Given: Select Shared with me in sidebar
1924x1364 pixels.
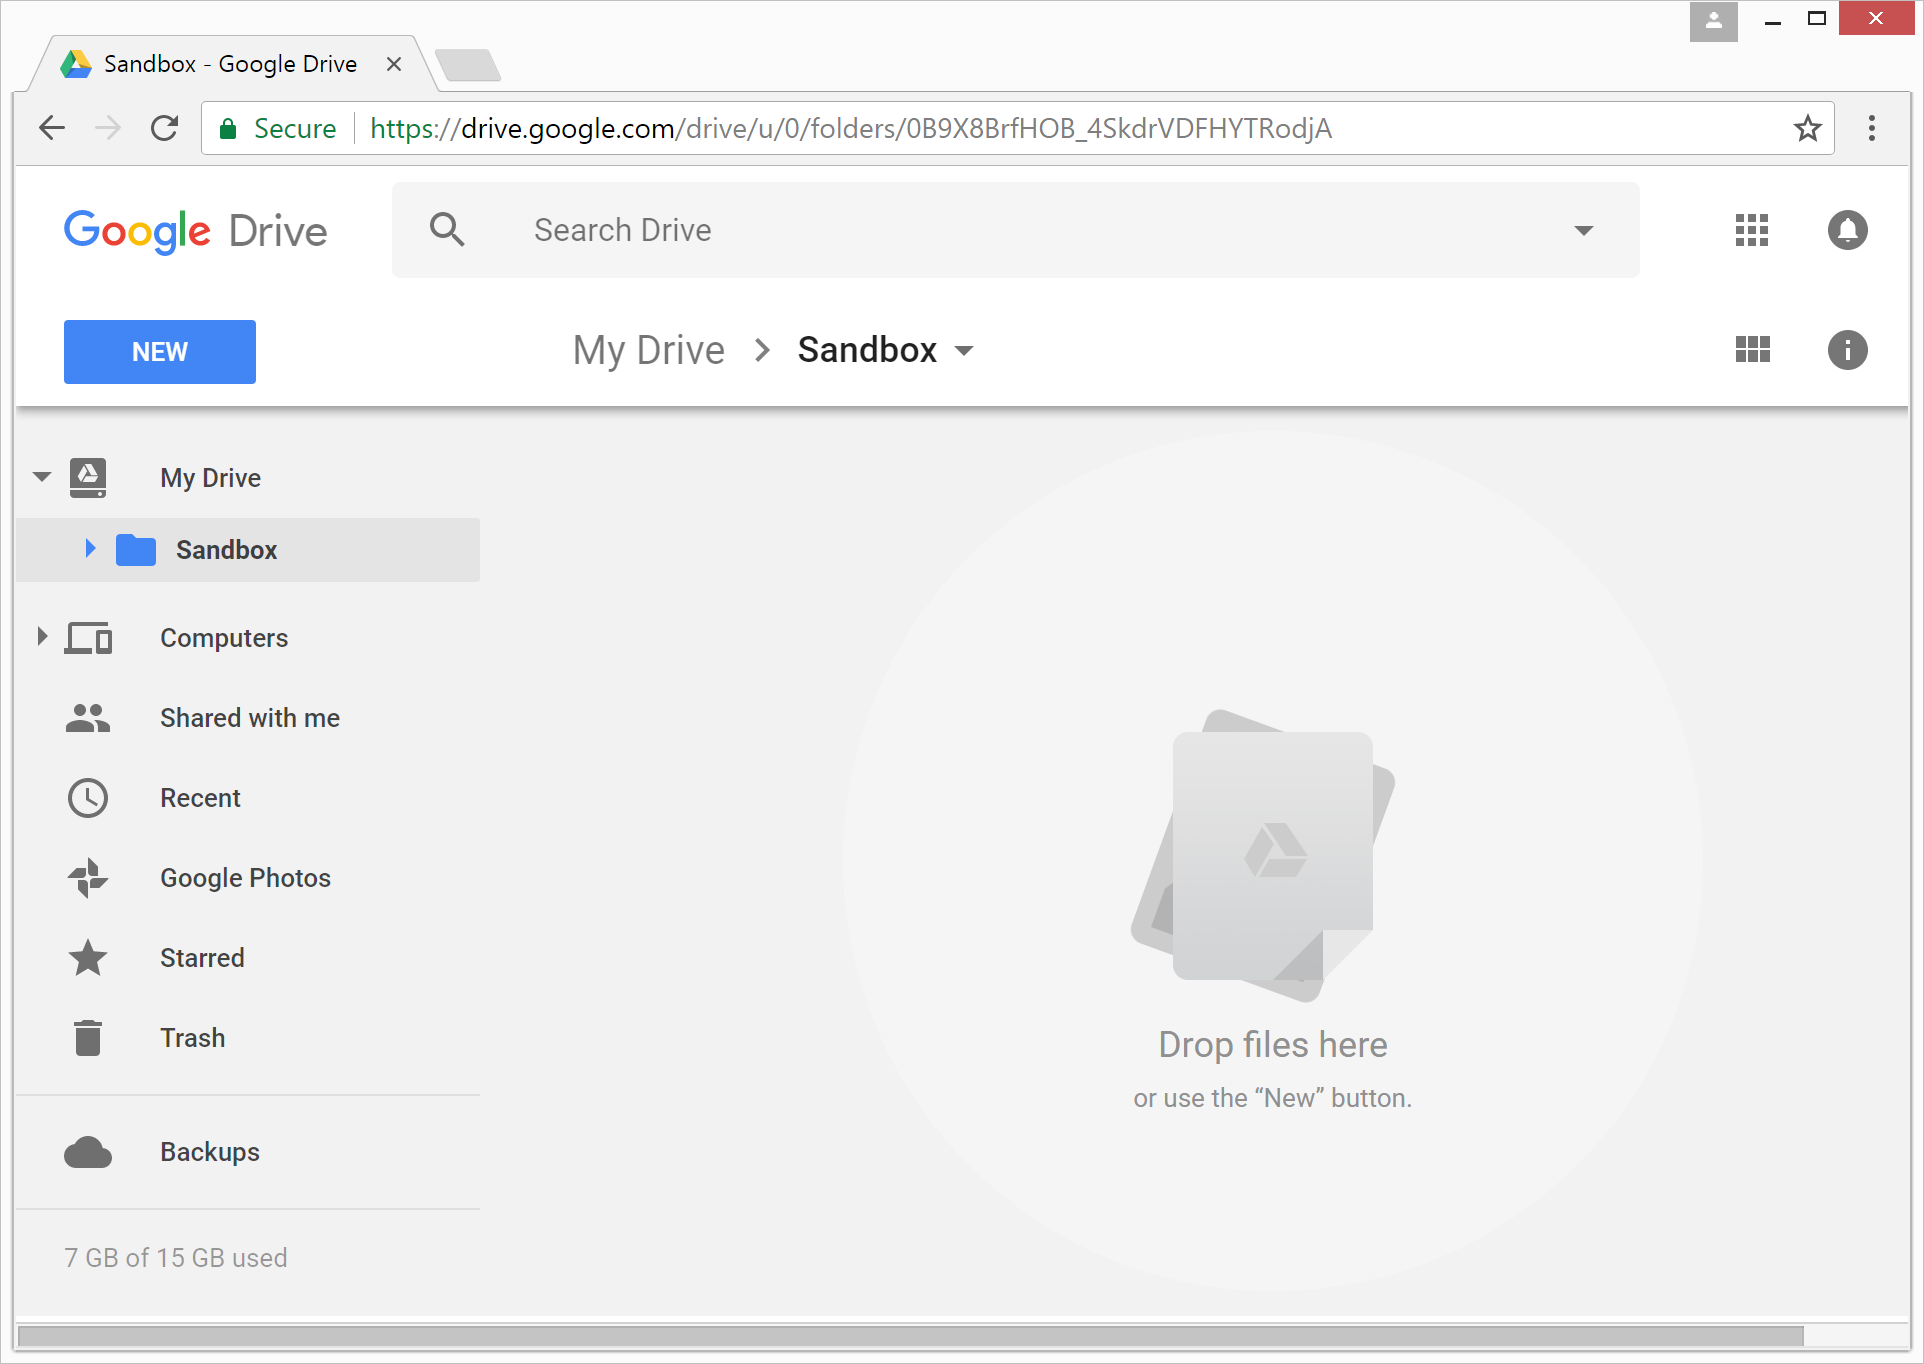Looking at the screenshot, I should [x=252, y=717].
